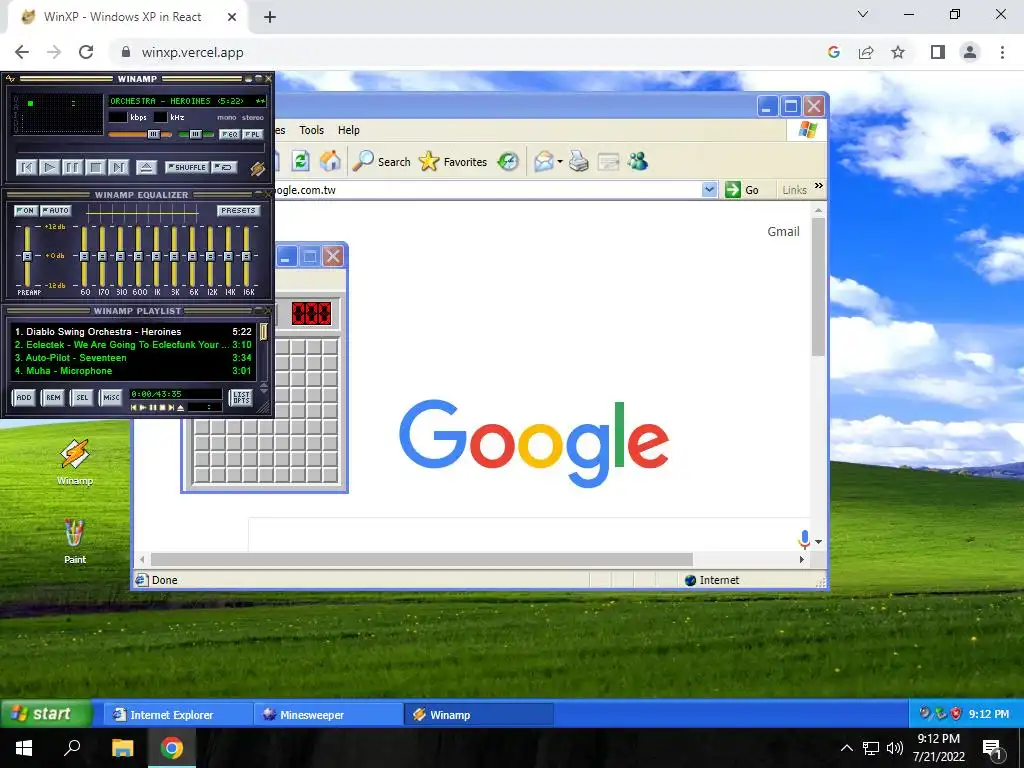This screenshot has width=1024, height=768.
Task: Skip to next track in Winamp main window
Action: pos(118,168)
